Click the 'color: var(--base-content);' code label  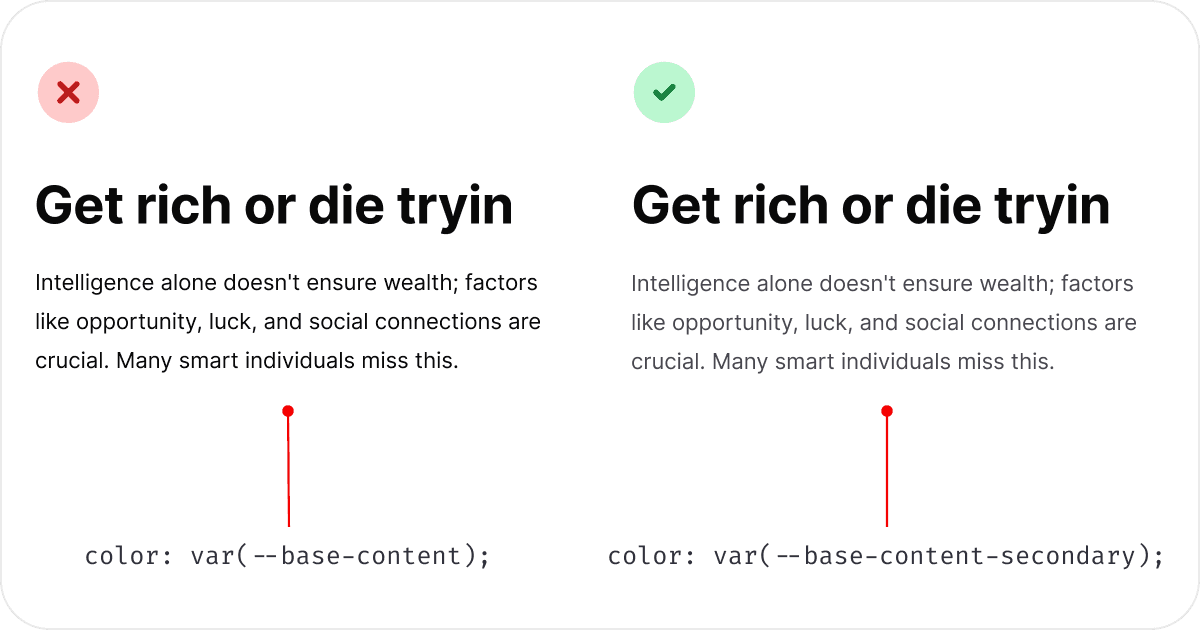[x=288, y=555]
